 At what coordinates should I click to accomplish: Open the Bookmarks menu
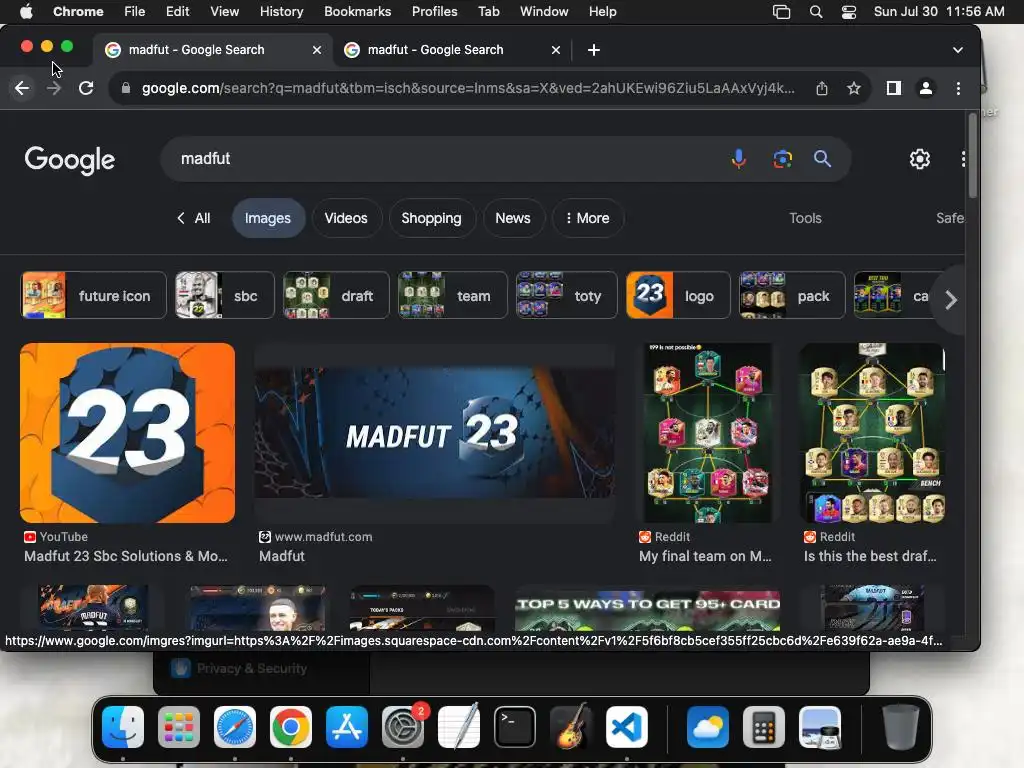click(357, 12)
